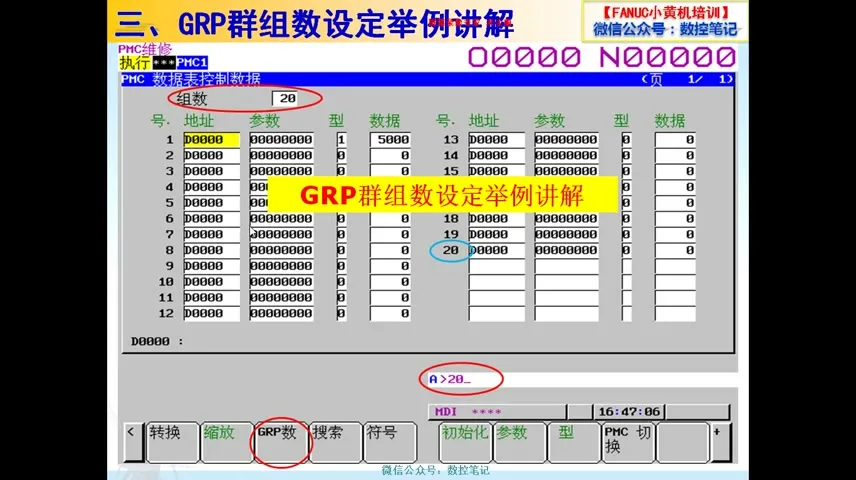Select the 型 cell of row 1

tap(341, 139)
